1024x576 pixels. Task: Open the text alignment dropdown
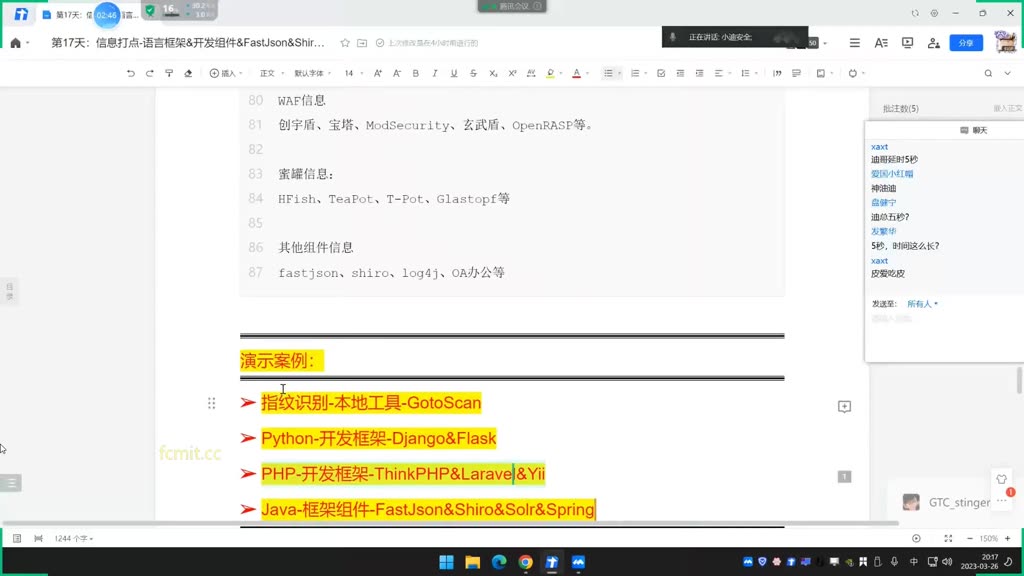click(722, 73)
